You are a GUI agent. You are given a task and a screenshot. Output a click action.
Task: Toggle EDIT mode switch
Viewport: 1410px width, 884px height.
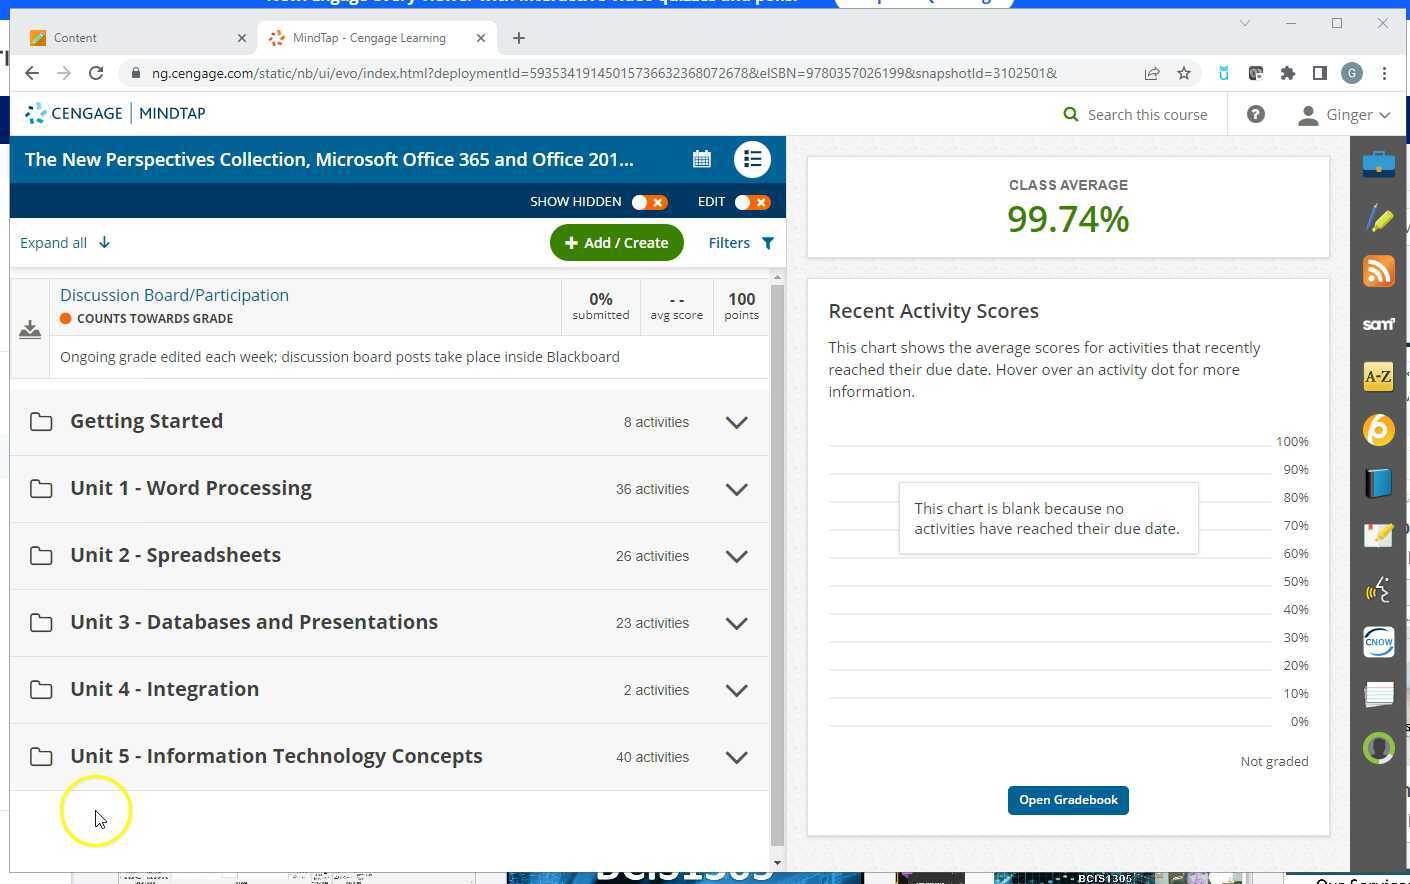(x=752, y=202)
